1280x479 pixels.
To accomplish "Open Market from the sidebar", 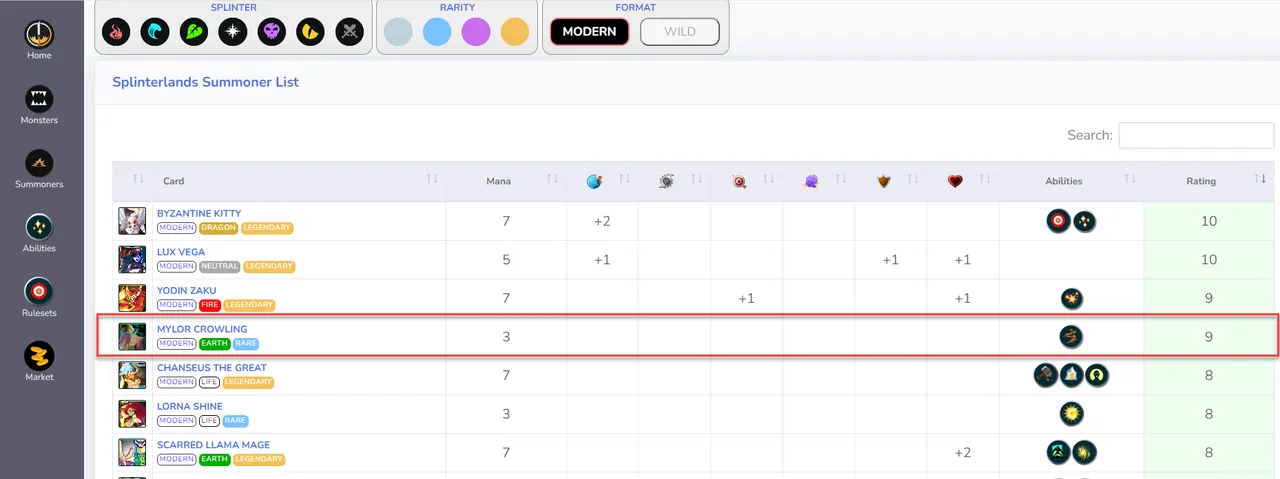I will coord(39,362).
